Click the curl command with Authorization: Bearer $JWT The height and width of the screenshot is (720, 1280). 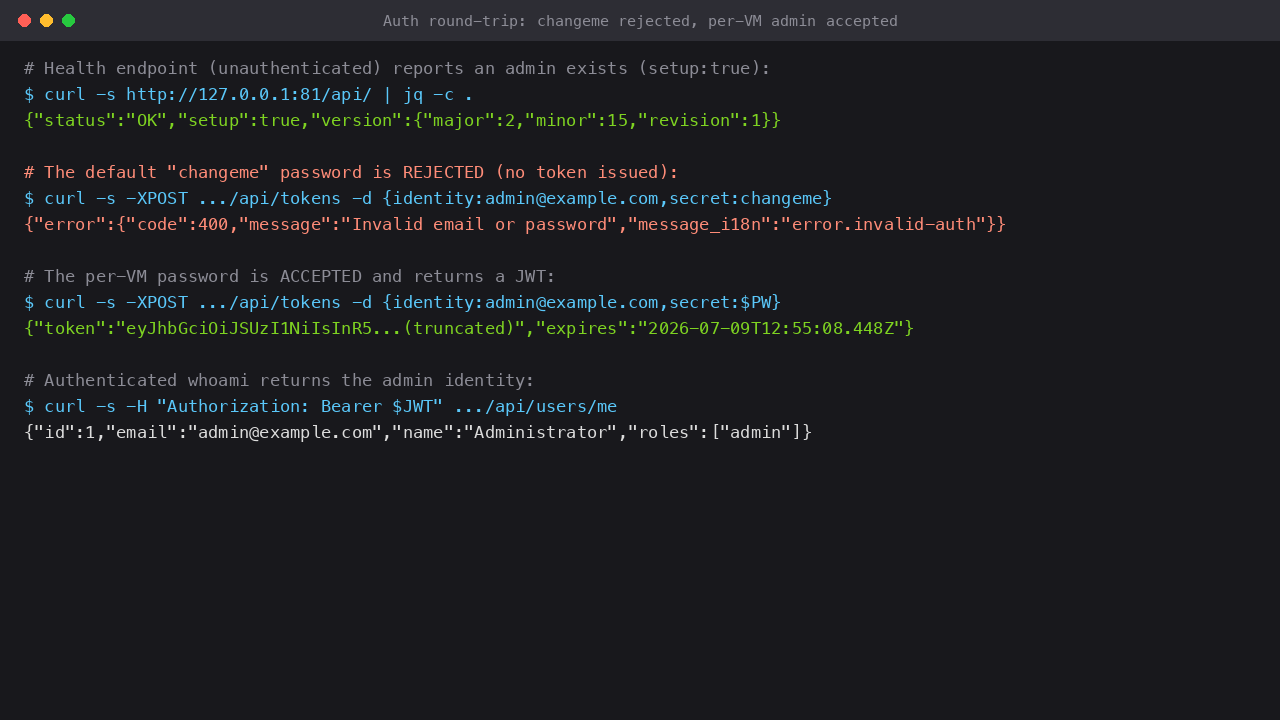320,406
